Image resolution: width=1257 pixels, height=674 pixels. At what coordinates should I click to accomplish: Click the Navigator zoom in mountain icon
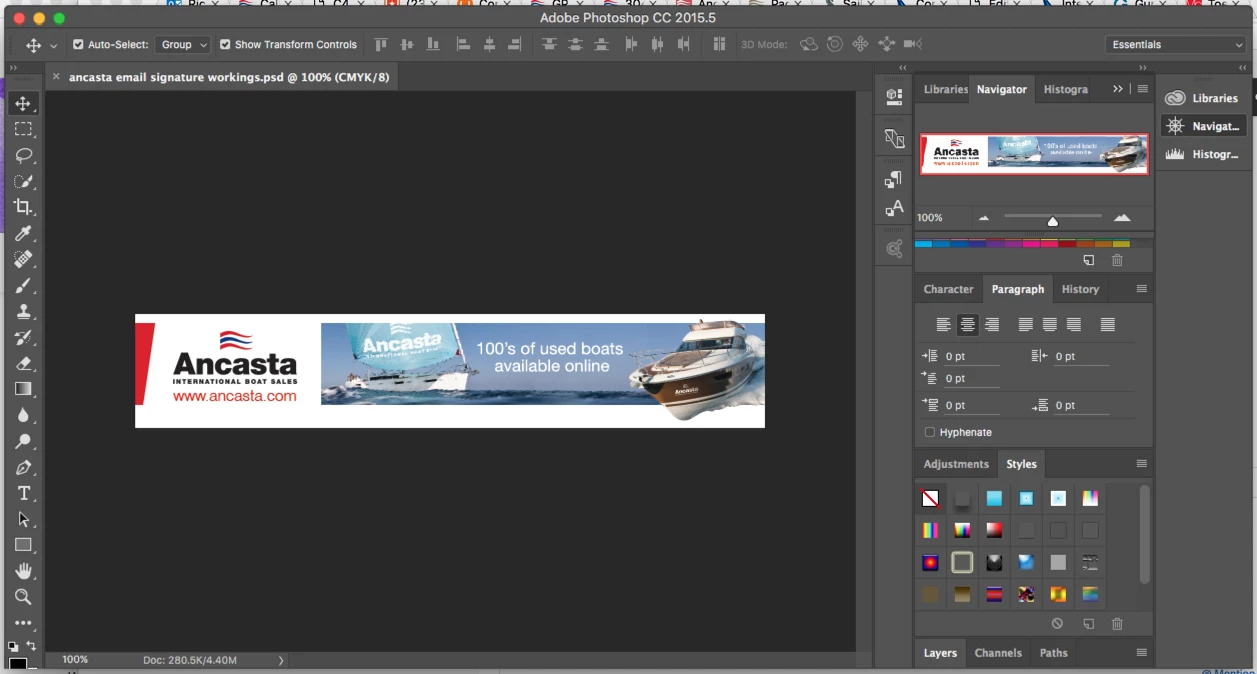coord(1122,217)
